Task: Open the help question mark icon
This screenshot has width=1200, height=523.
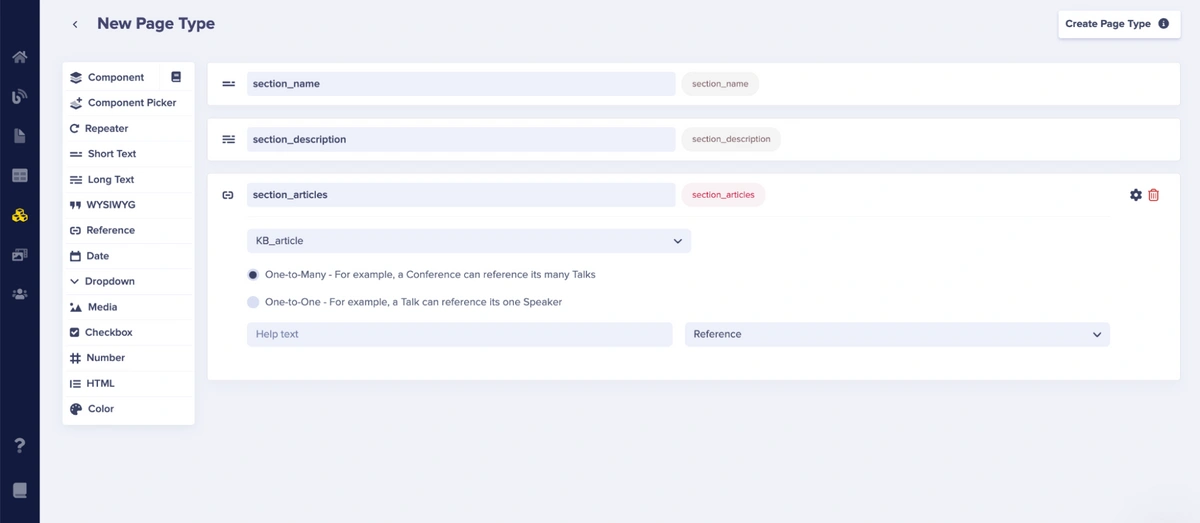Action: point(19,445)
